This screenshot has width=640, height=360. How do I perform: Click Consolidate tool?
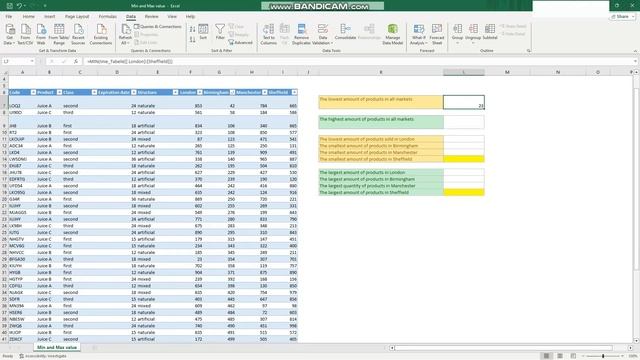click(345, 32)
